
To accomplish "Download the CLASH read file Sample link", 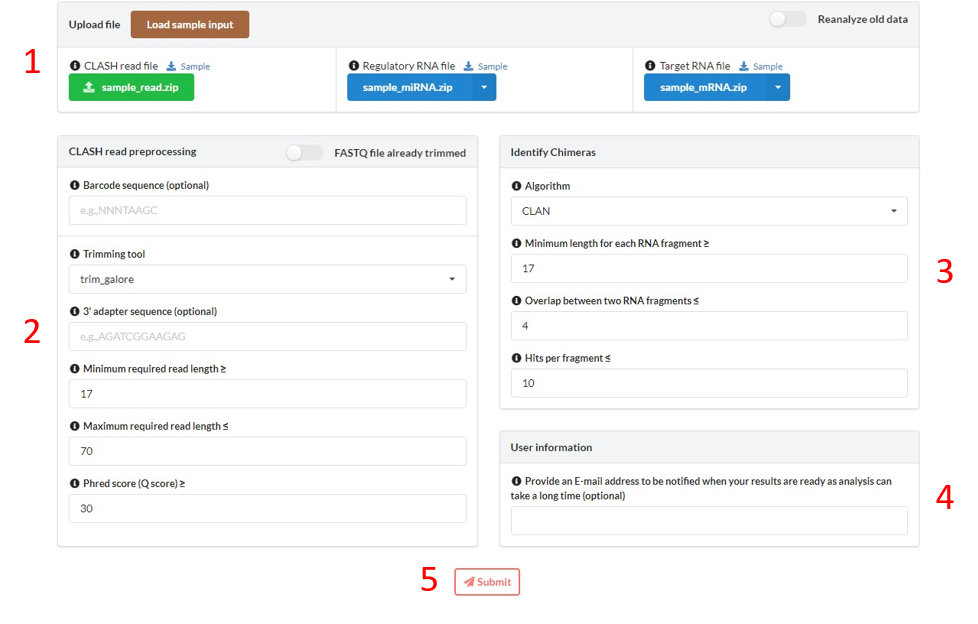I will (195, 66).
